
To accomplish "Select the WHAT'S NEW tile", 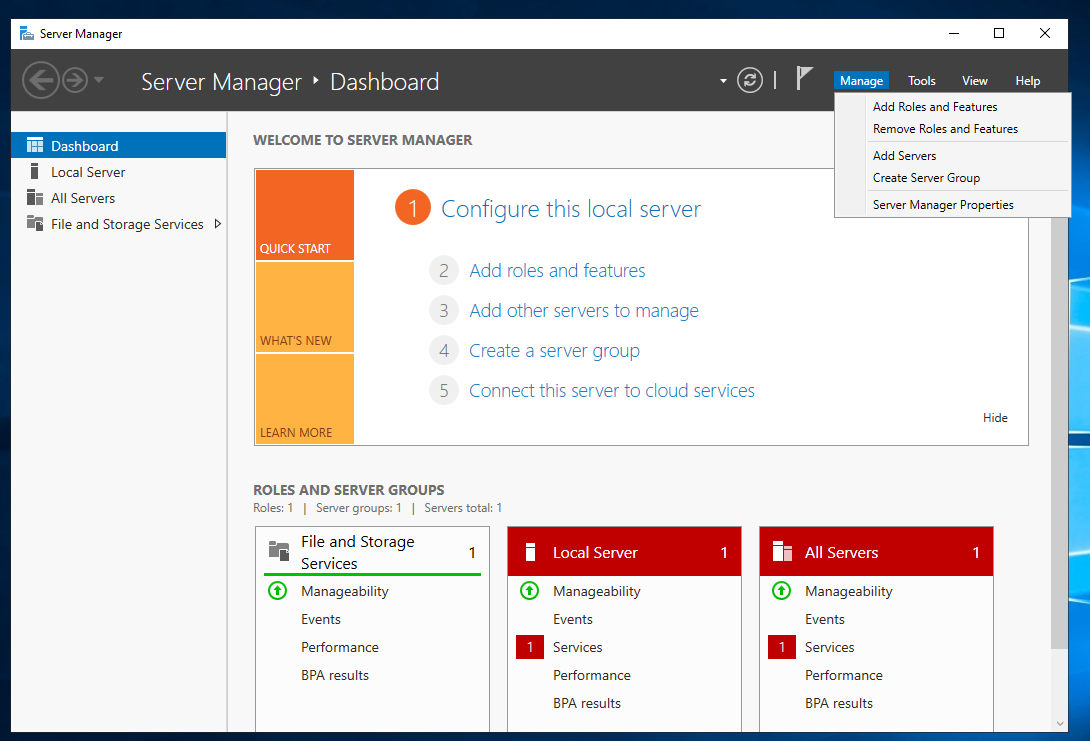I will coord(304,307).
